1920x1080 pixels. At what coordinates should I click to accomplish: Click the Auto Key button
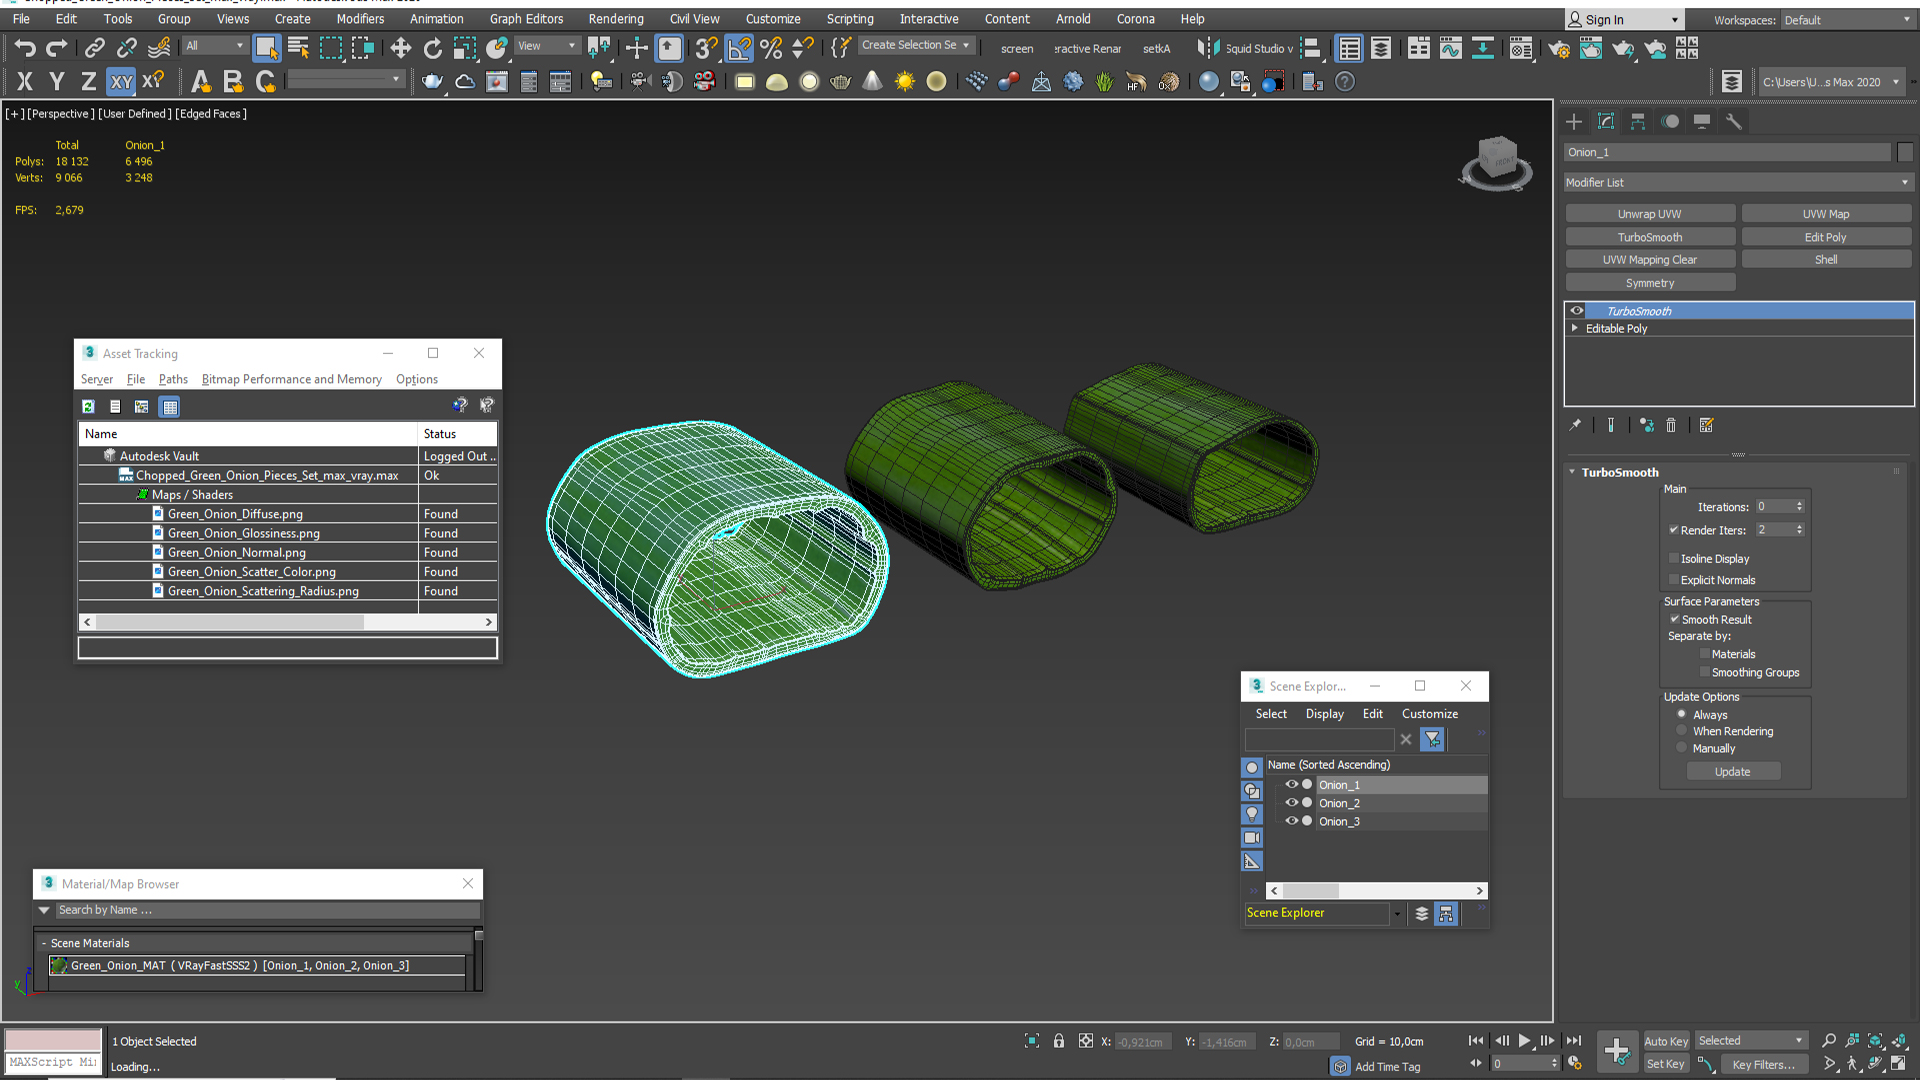pos(1666,1041)
